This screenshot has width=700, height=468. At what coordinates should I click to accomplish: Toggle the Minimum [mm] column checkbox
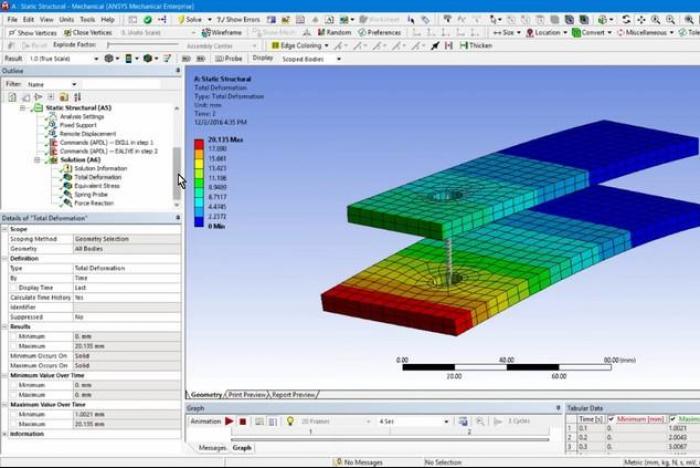click(x=613, y=419)
